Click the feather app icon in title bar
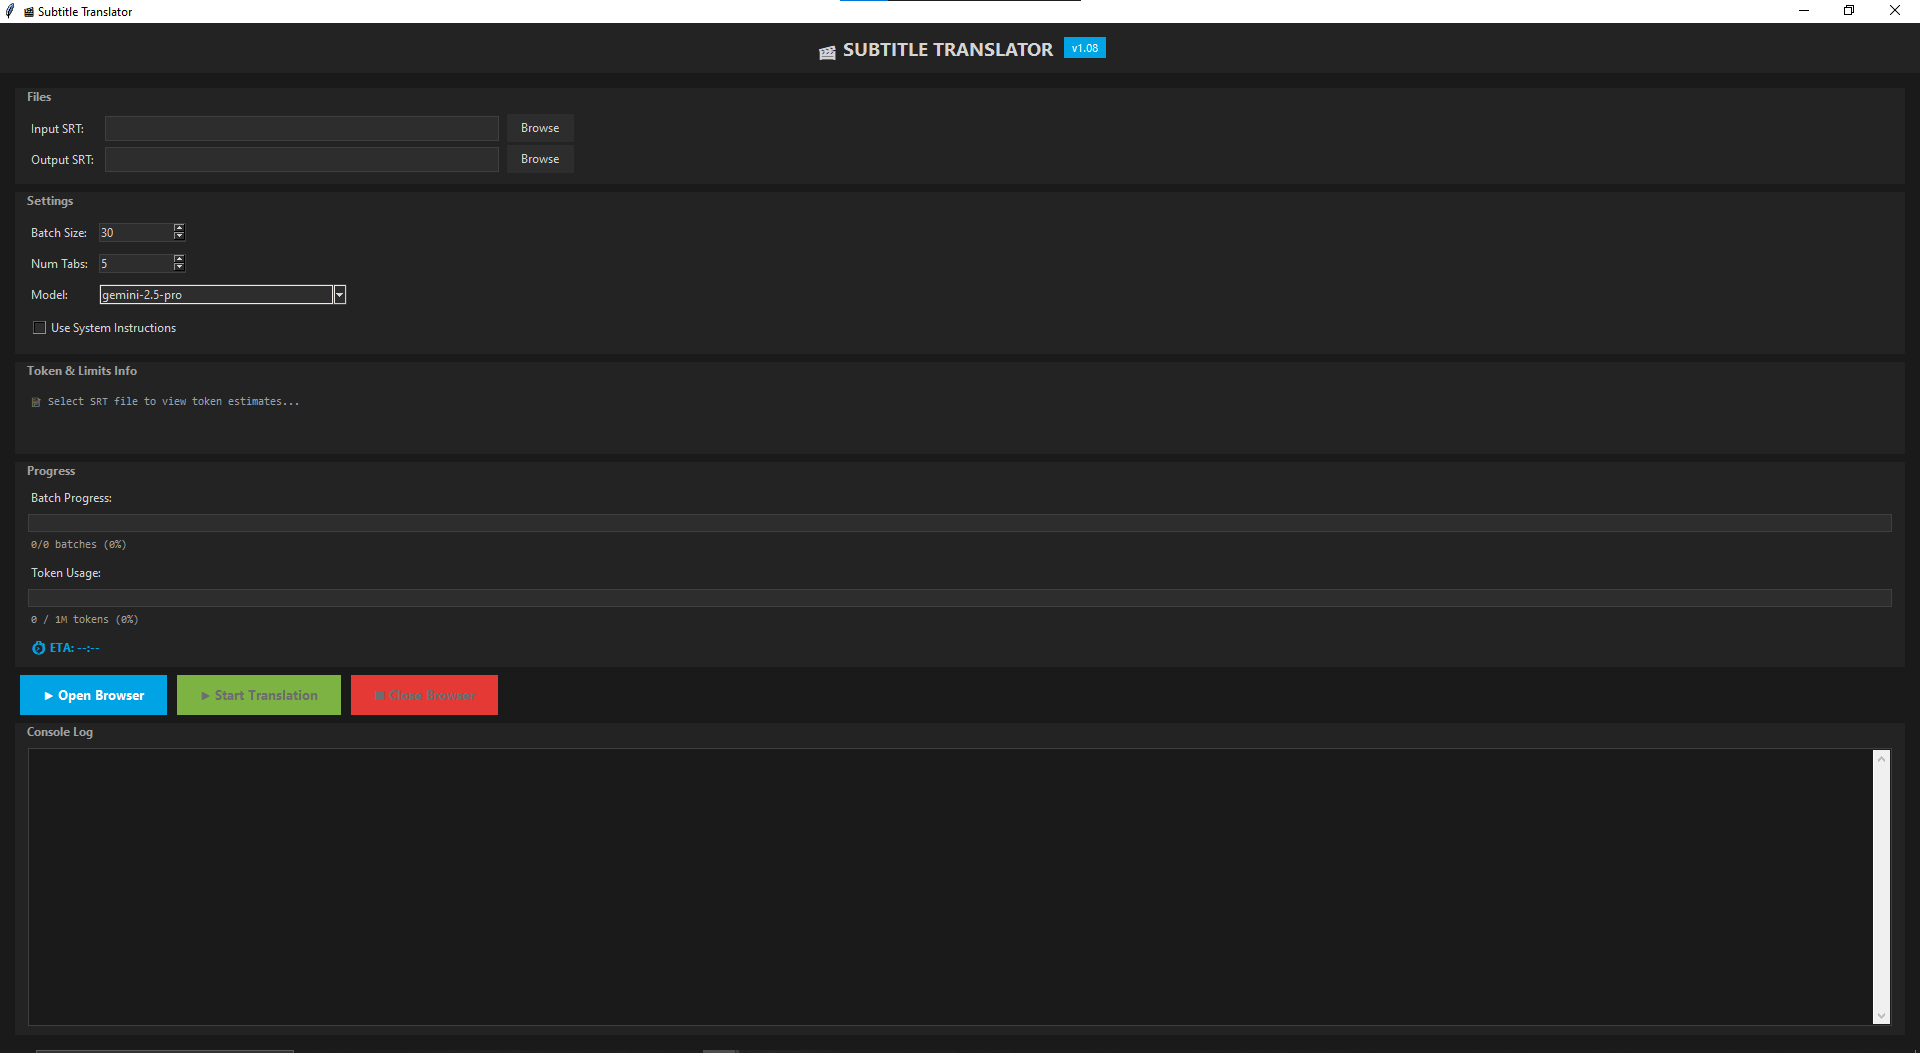 (x=10, y=11)
